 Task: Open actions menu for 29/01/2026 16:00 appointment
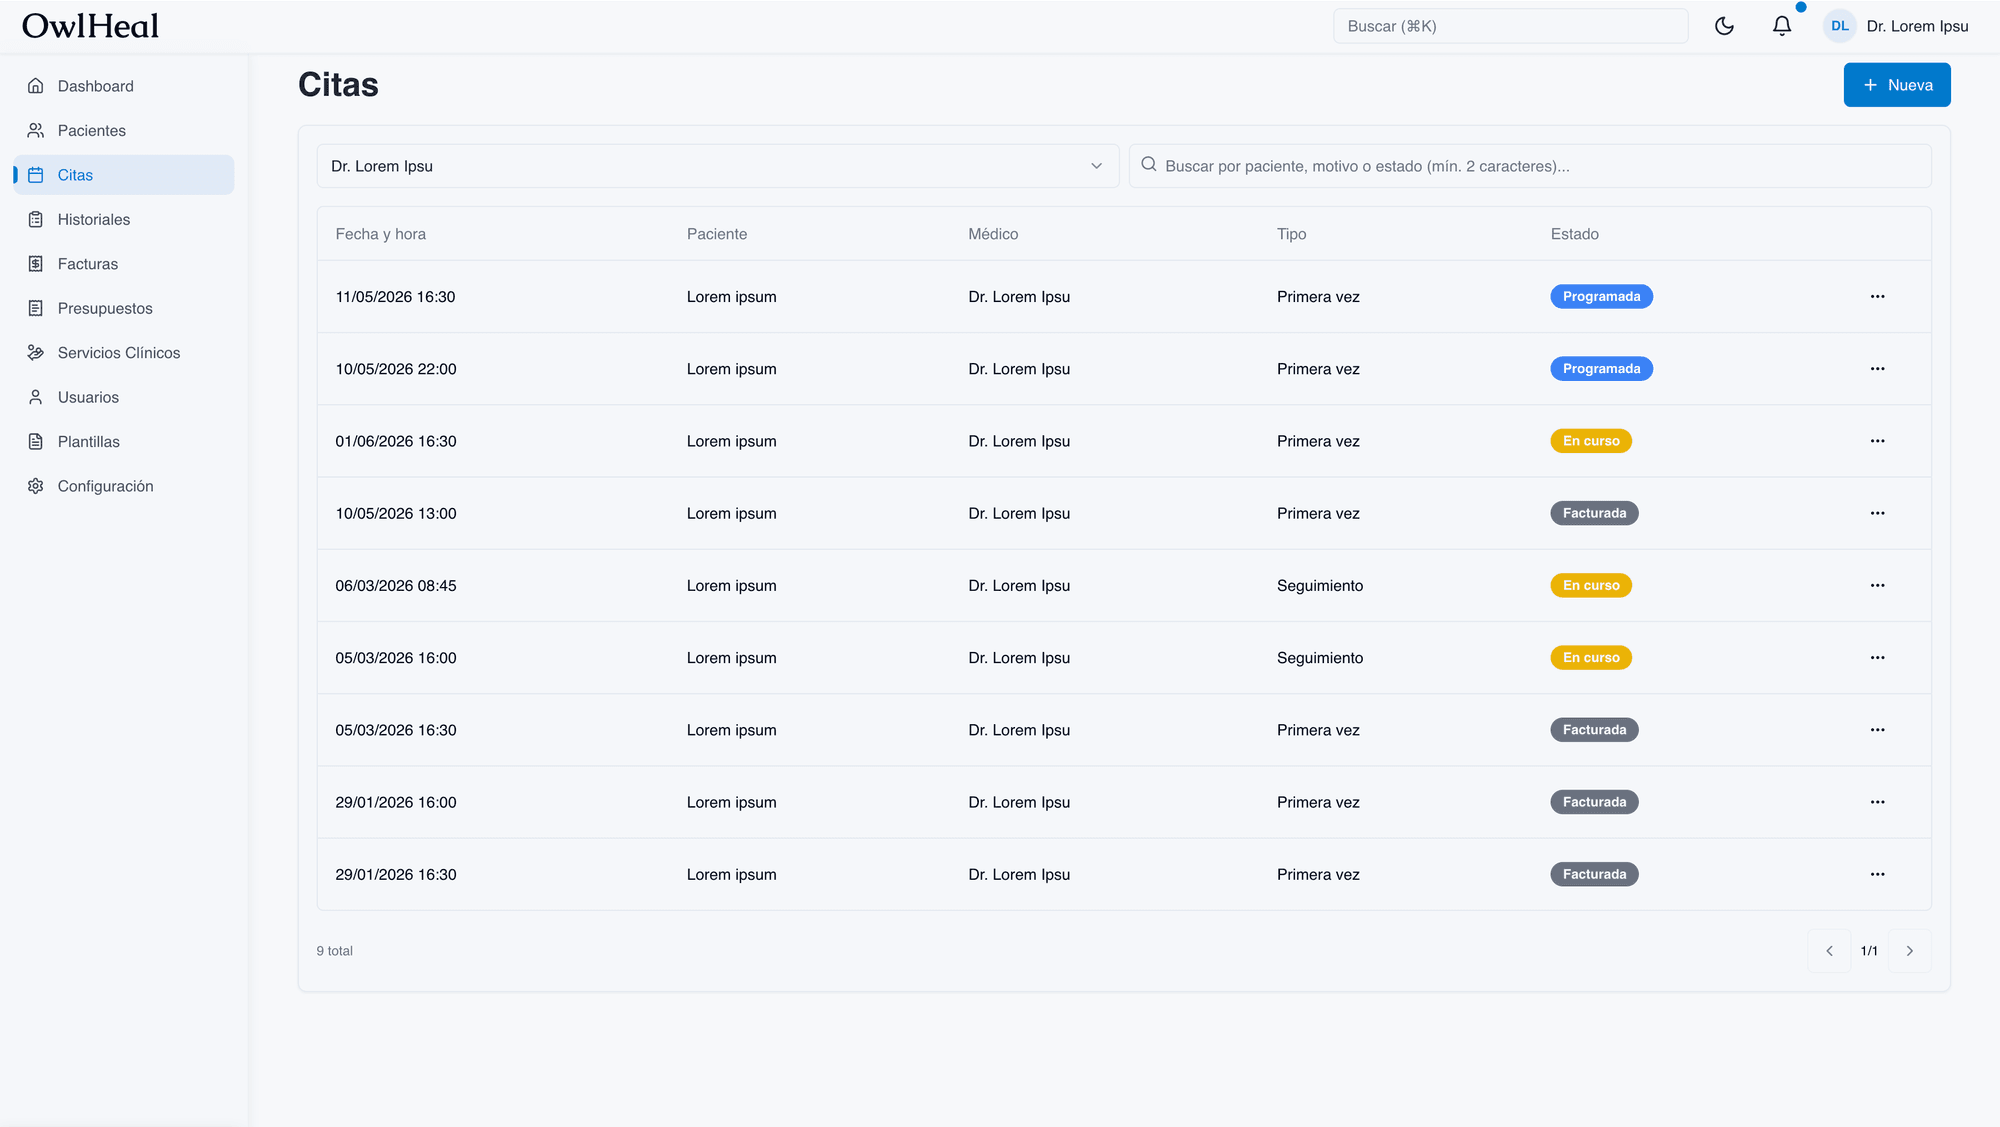(x=1877, y=802)
